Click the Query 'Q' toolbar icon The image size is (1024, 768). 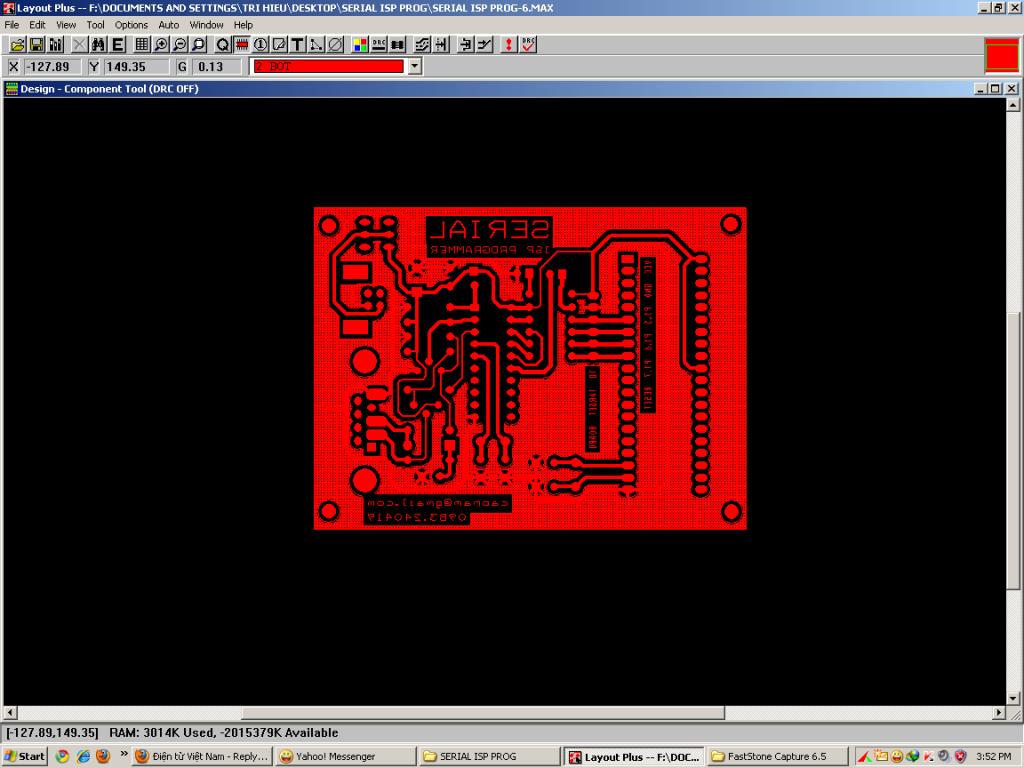click(x=222, y=44)
